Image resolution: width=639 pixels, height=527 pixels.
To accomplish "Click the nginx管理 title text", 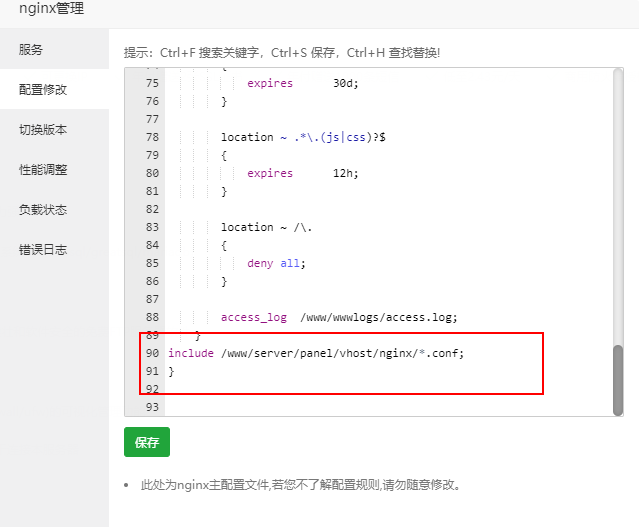I will tap(52, 8).
